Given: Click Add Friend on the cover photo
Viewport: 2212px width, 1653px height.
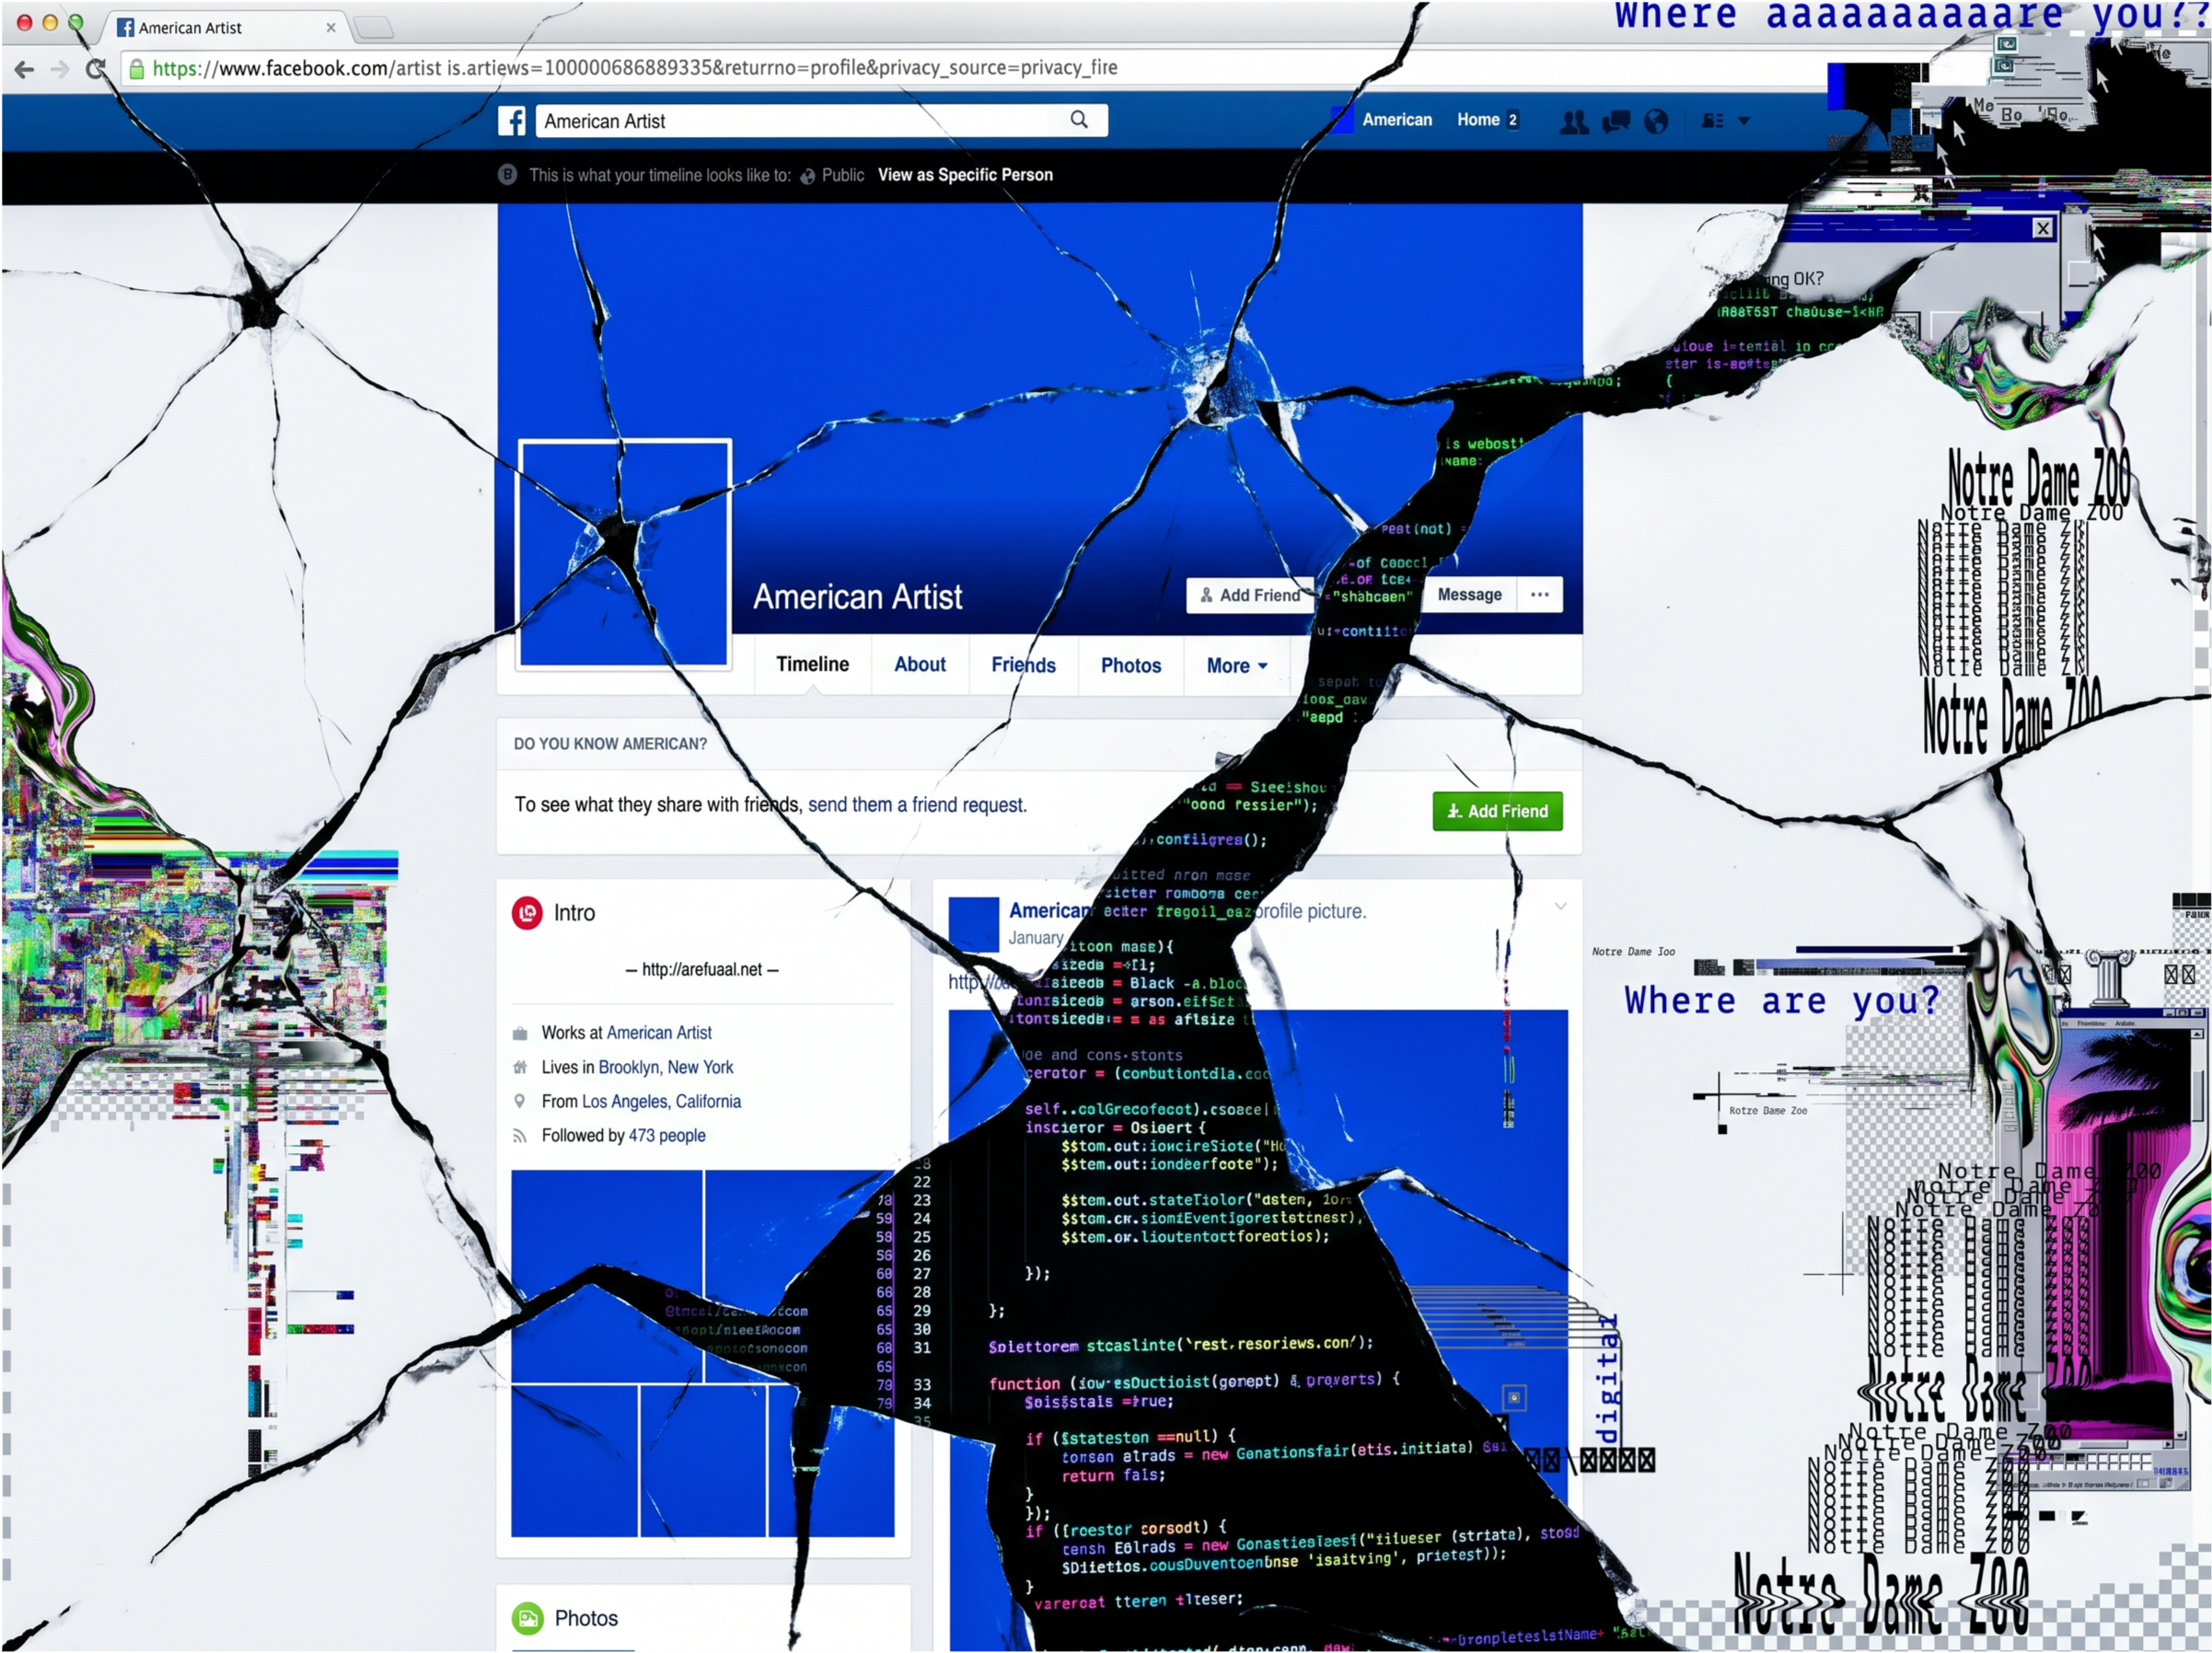Looking at the screenshot, I should [1250, 595].
